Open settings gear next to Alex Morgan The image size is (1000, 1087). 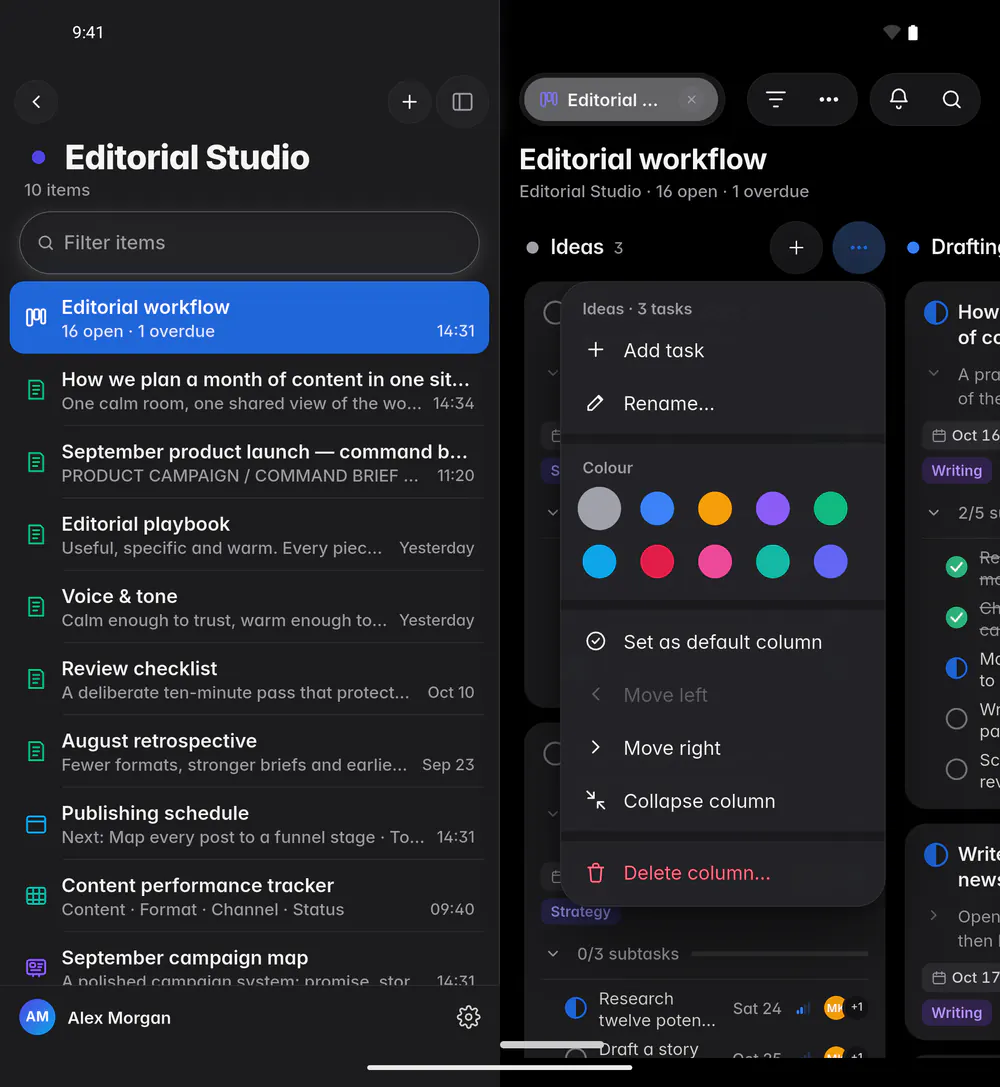click(x=468, y=1017)
